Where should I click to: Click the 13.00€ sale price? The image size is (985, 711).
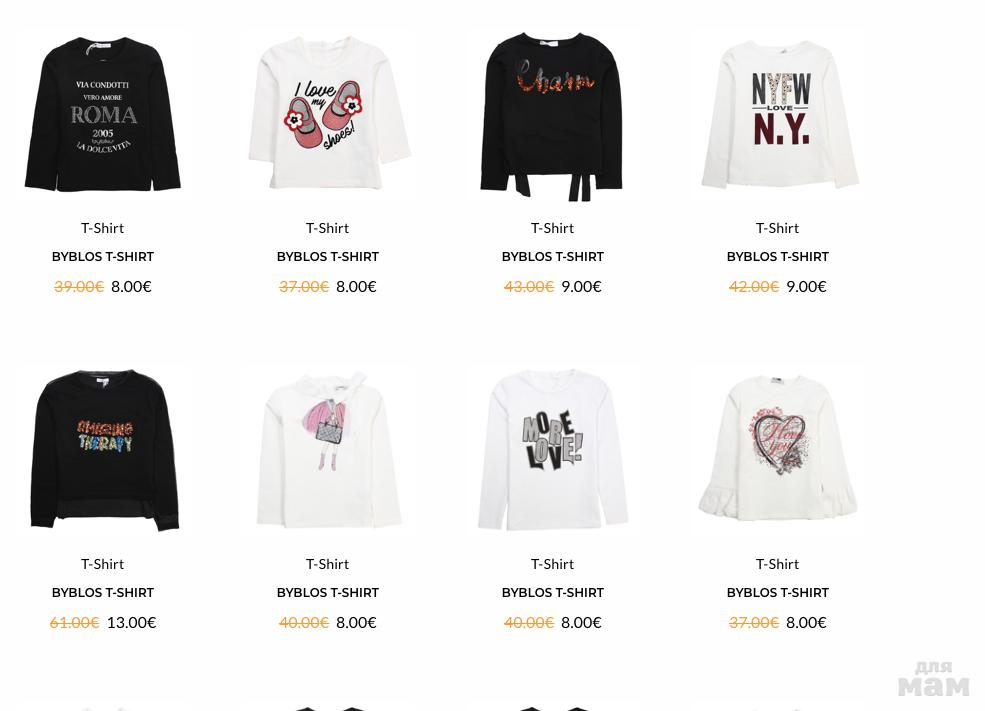[x=131, y=622]
